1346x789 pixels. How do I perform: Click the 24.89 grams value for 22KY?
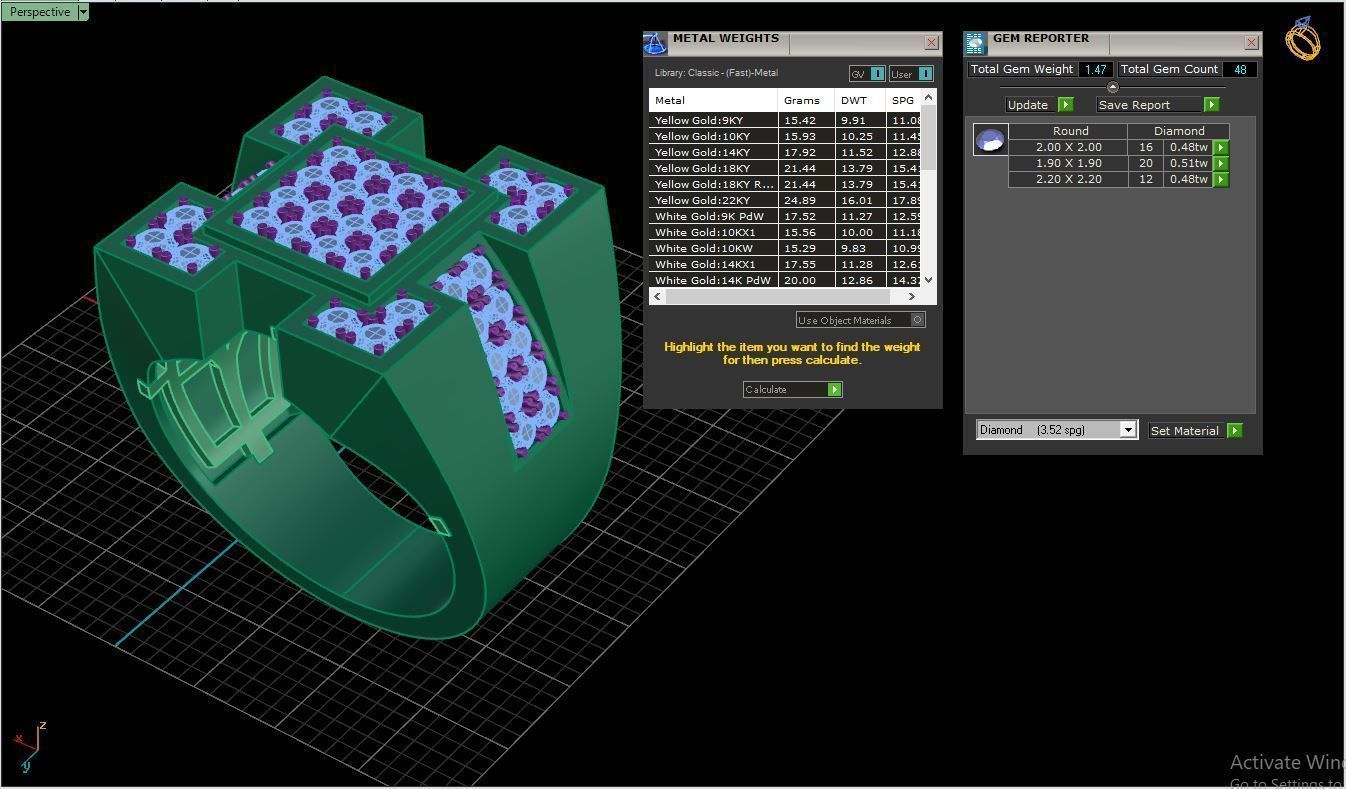coord(800,200)
